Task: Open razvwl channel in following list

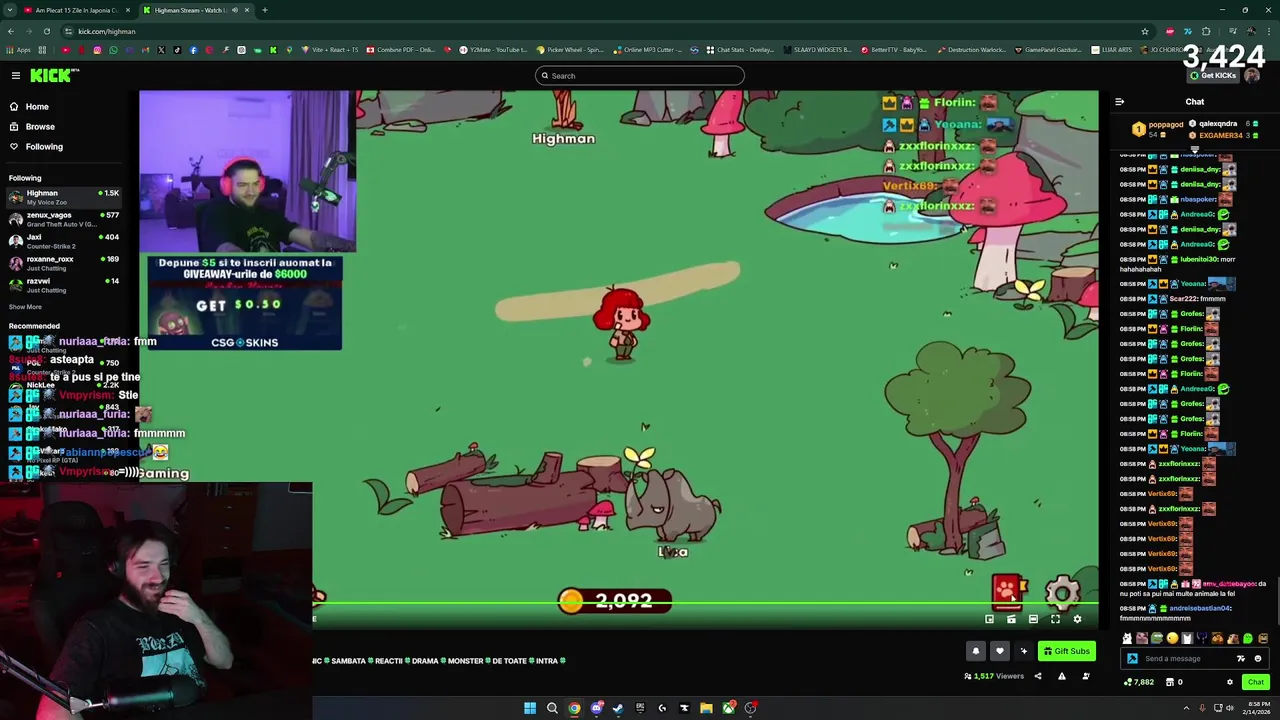Action: [62, 285]
